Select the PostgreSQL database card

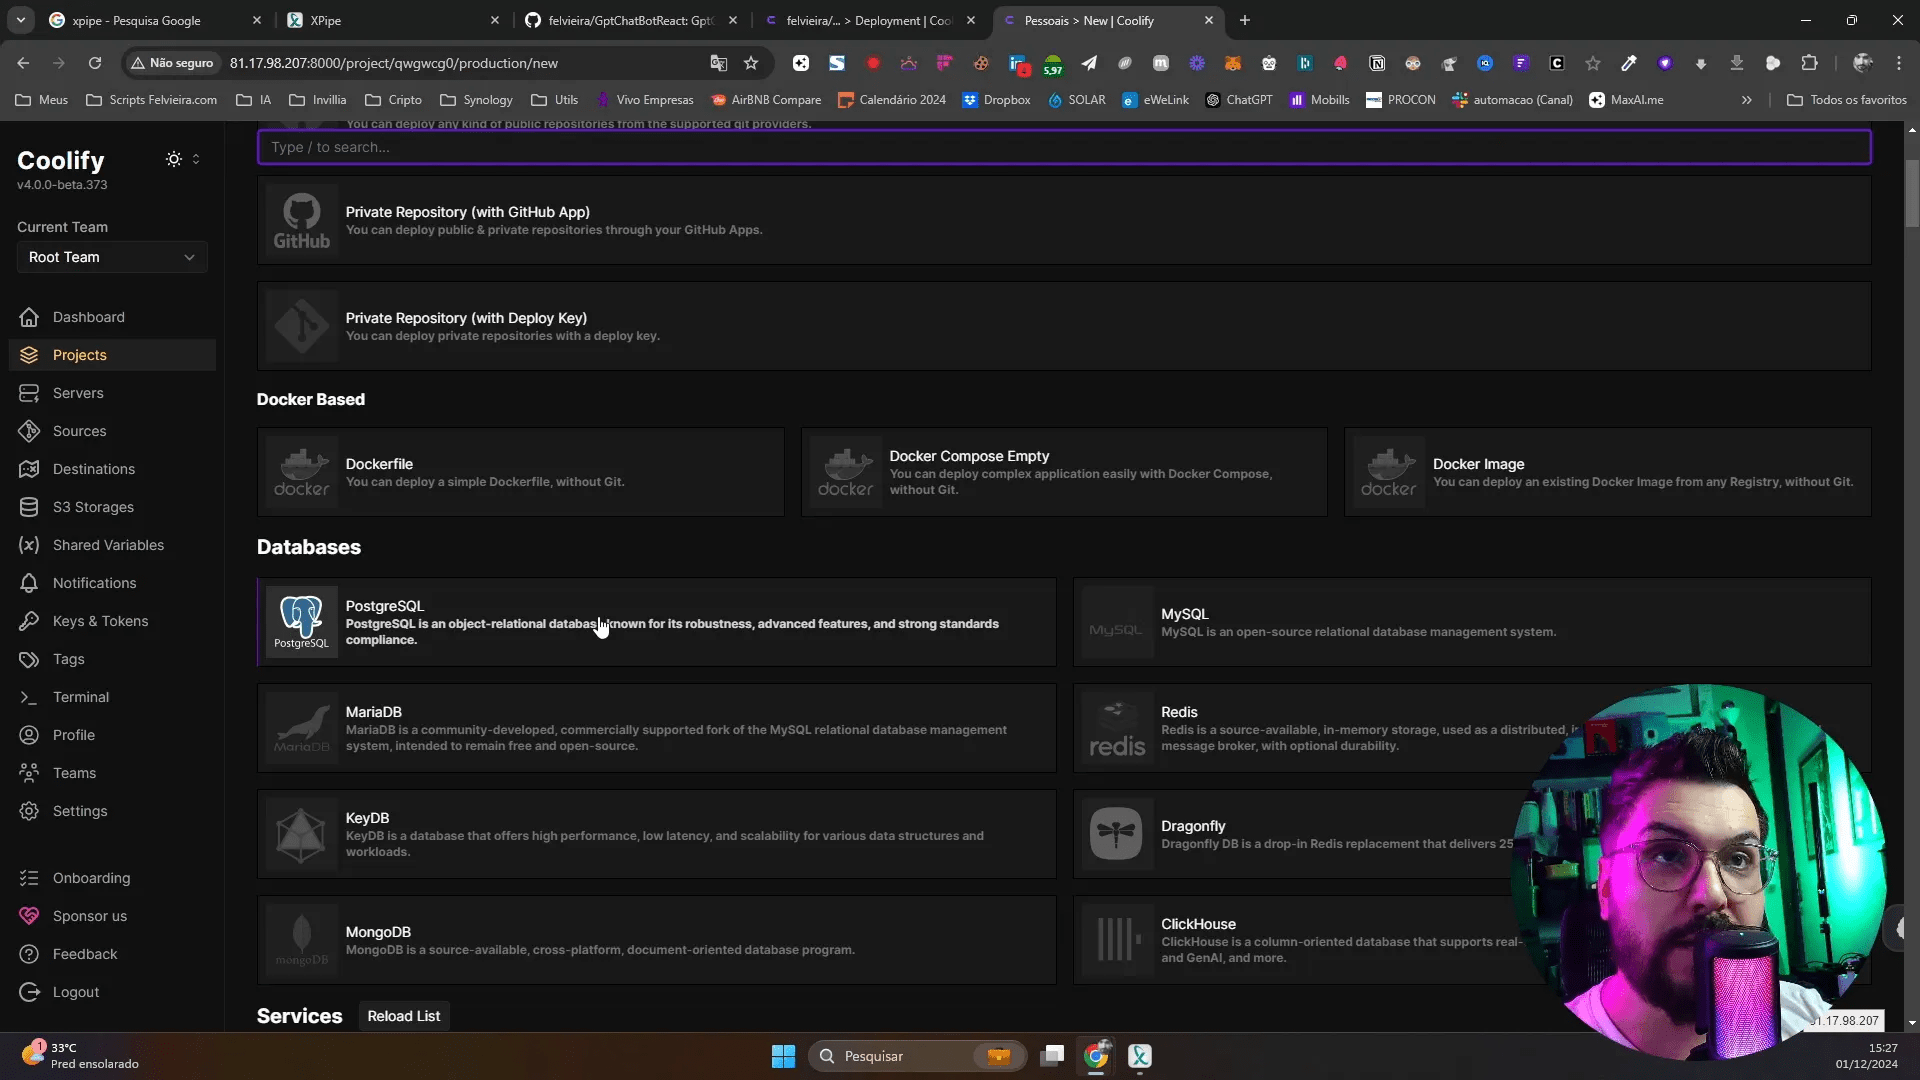[x=656, y=622]
